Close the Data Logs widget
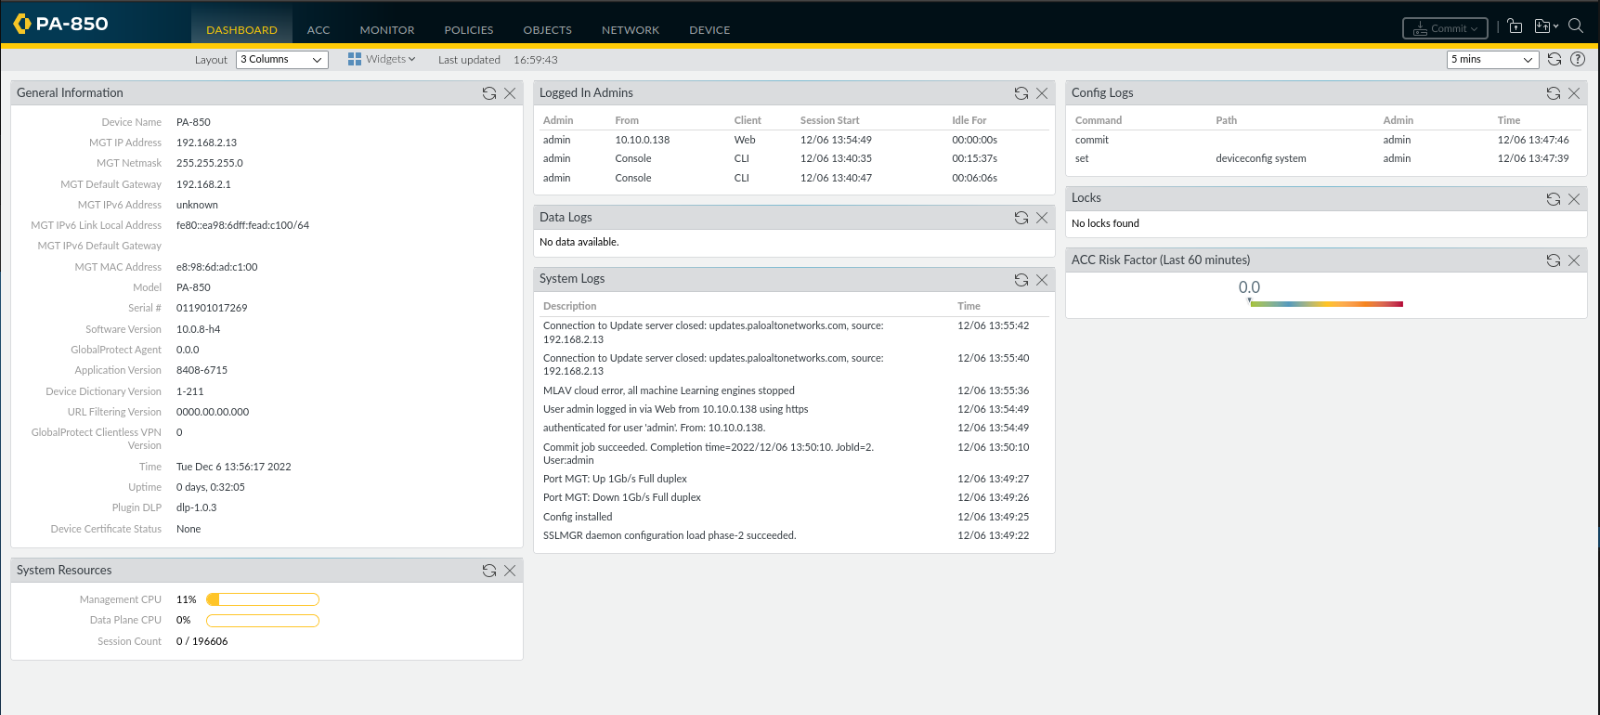The height and width of the screenshot is (715, 1600). point(1042,217)
